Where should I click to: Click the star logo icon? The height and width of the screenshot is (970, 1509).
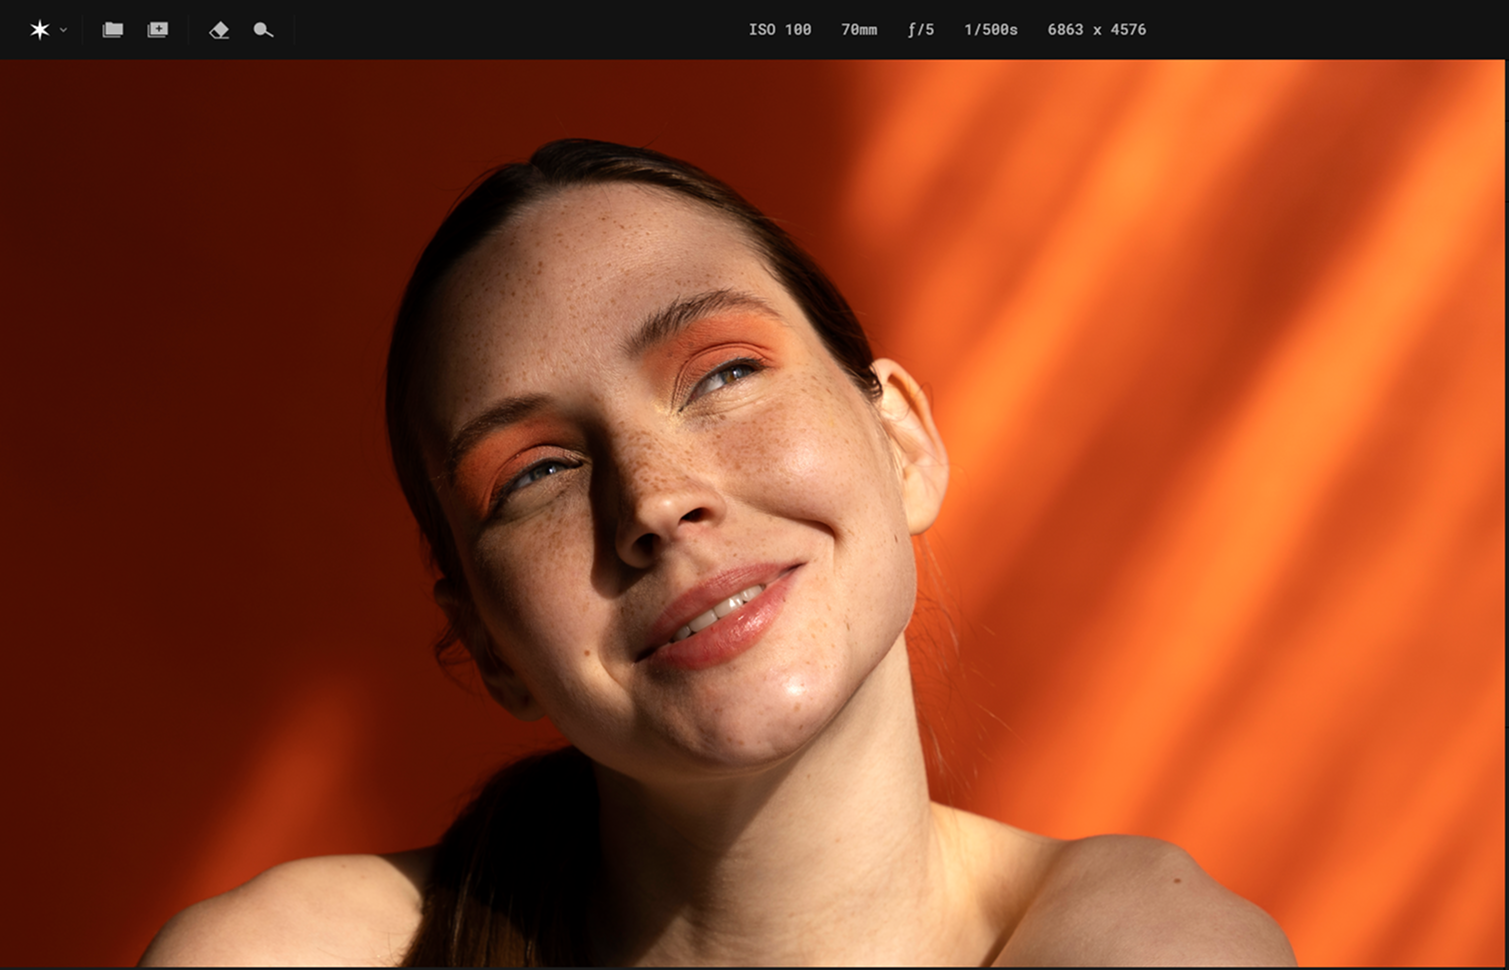[39, 30]
